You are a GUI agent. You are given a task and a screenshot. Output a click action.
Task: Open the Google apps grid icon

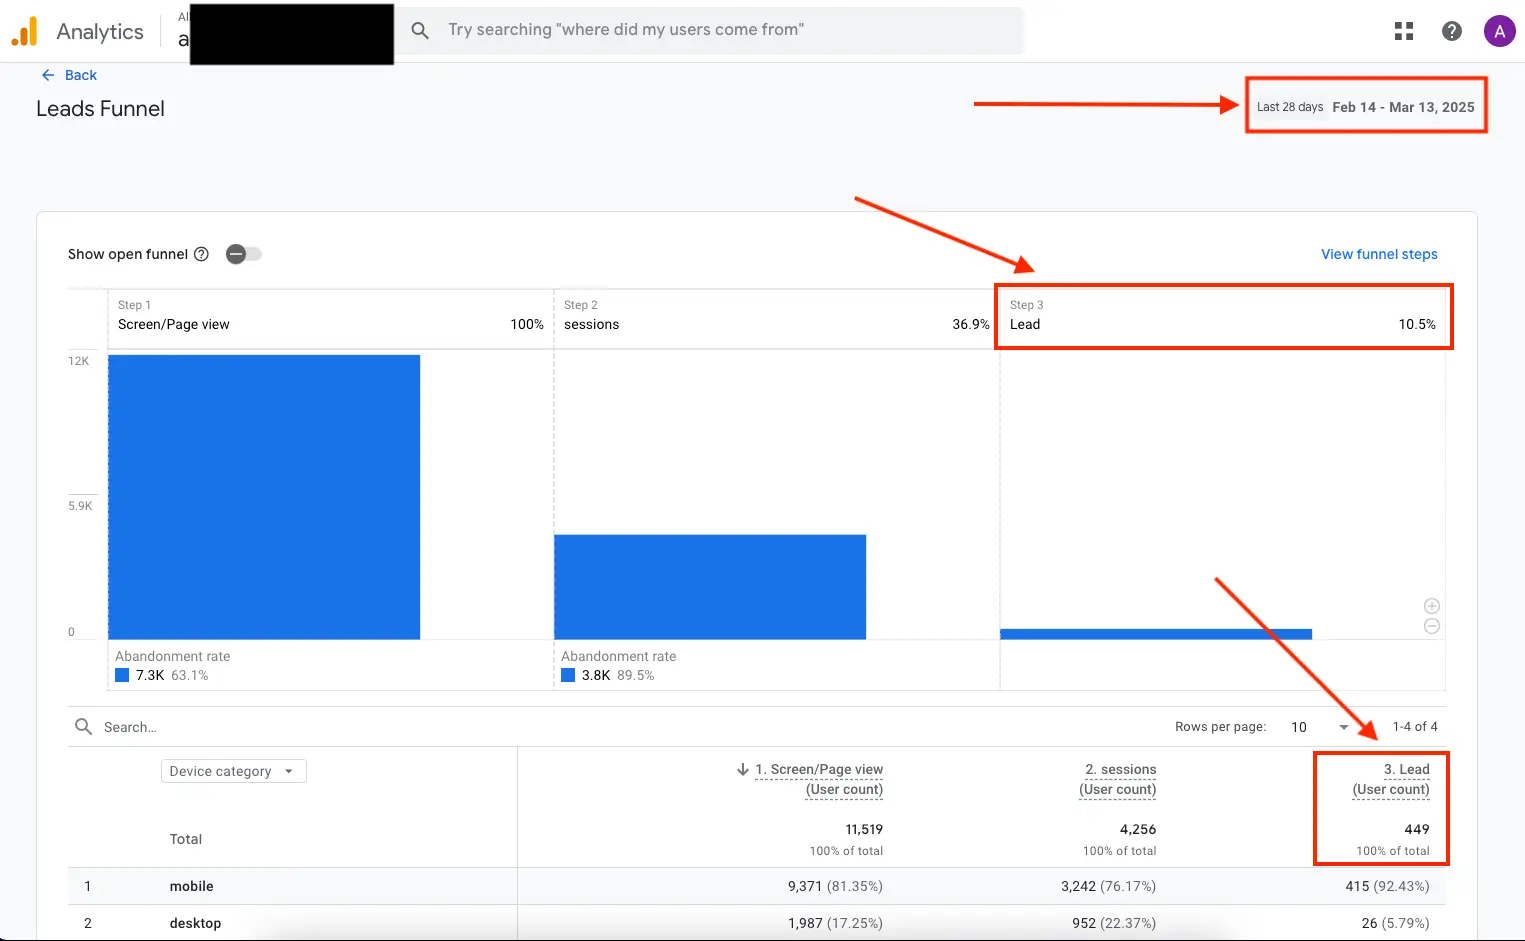[1404, 31]
